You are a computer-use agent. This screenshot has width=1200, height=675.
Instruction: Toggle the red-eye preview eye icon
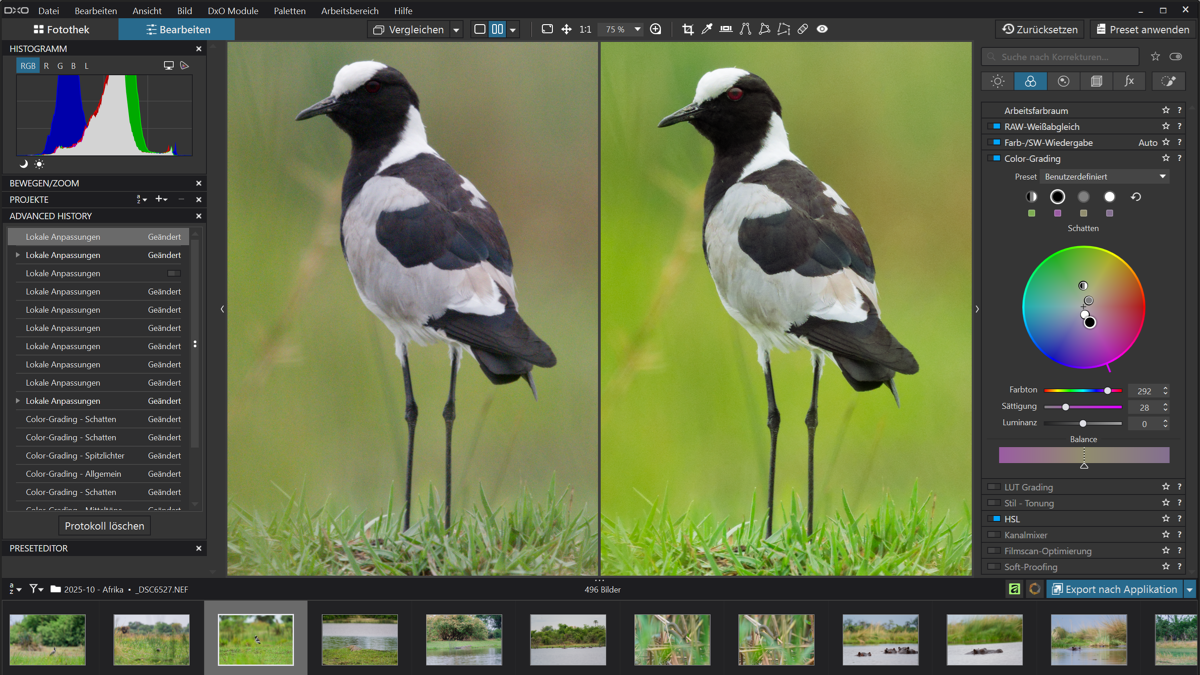pos(822,30)
